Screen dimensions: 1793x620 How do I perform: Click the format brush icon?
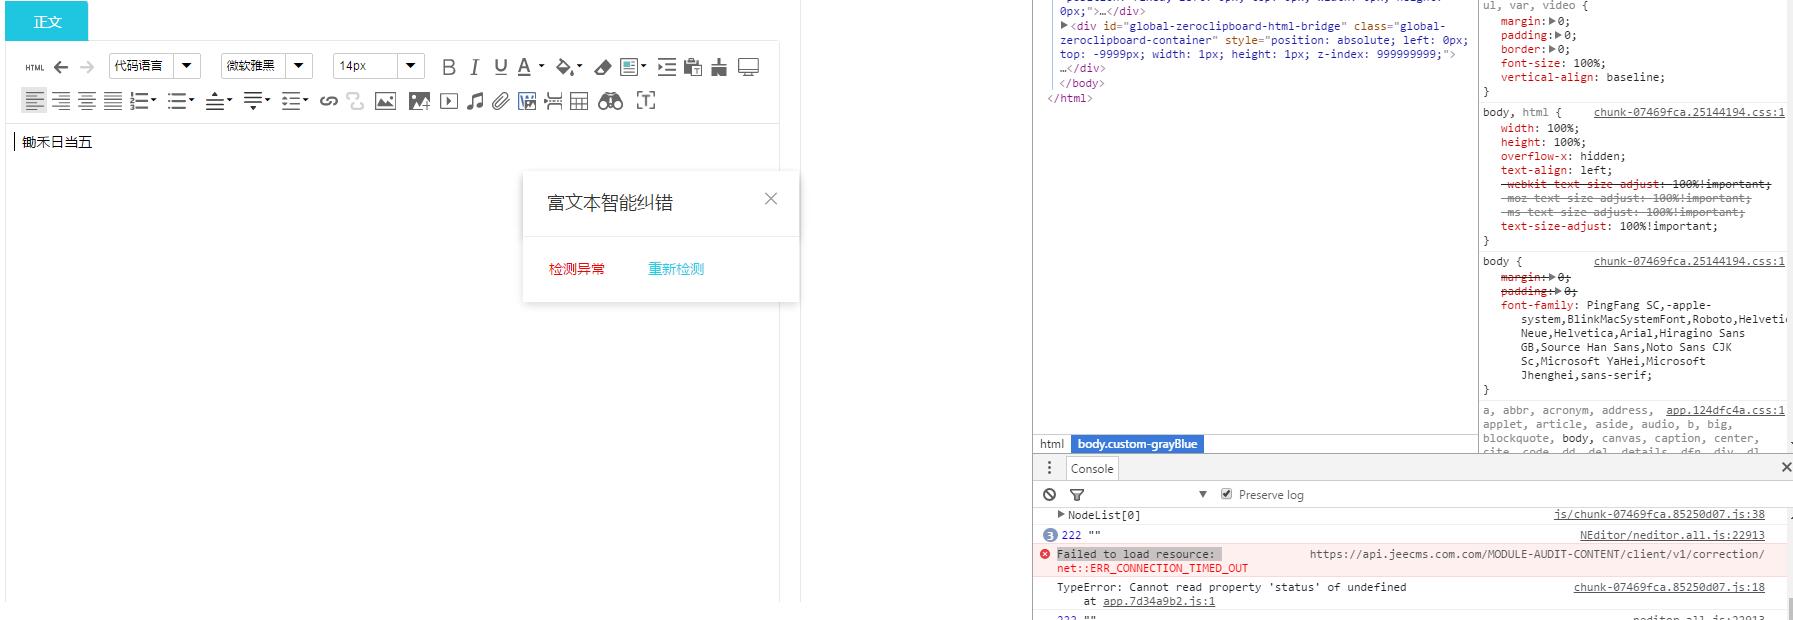(719, 67)
